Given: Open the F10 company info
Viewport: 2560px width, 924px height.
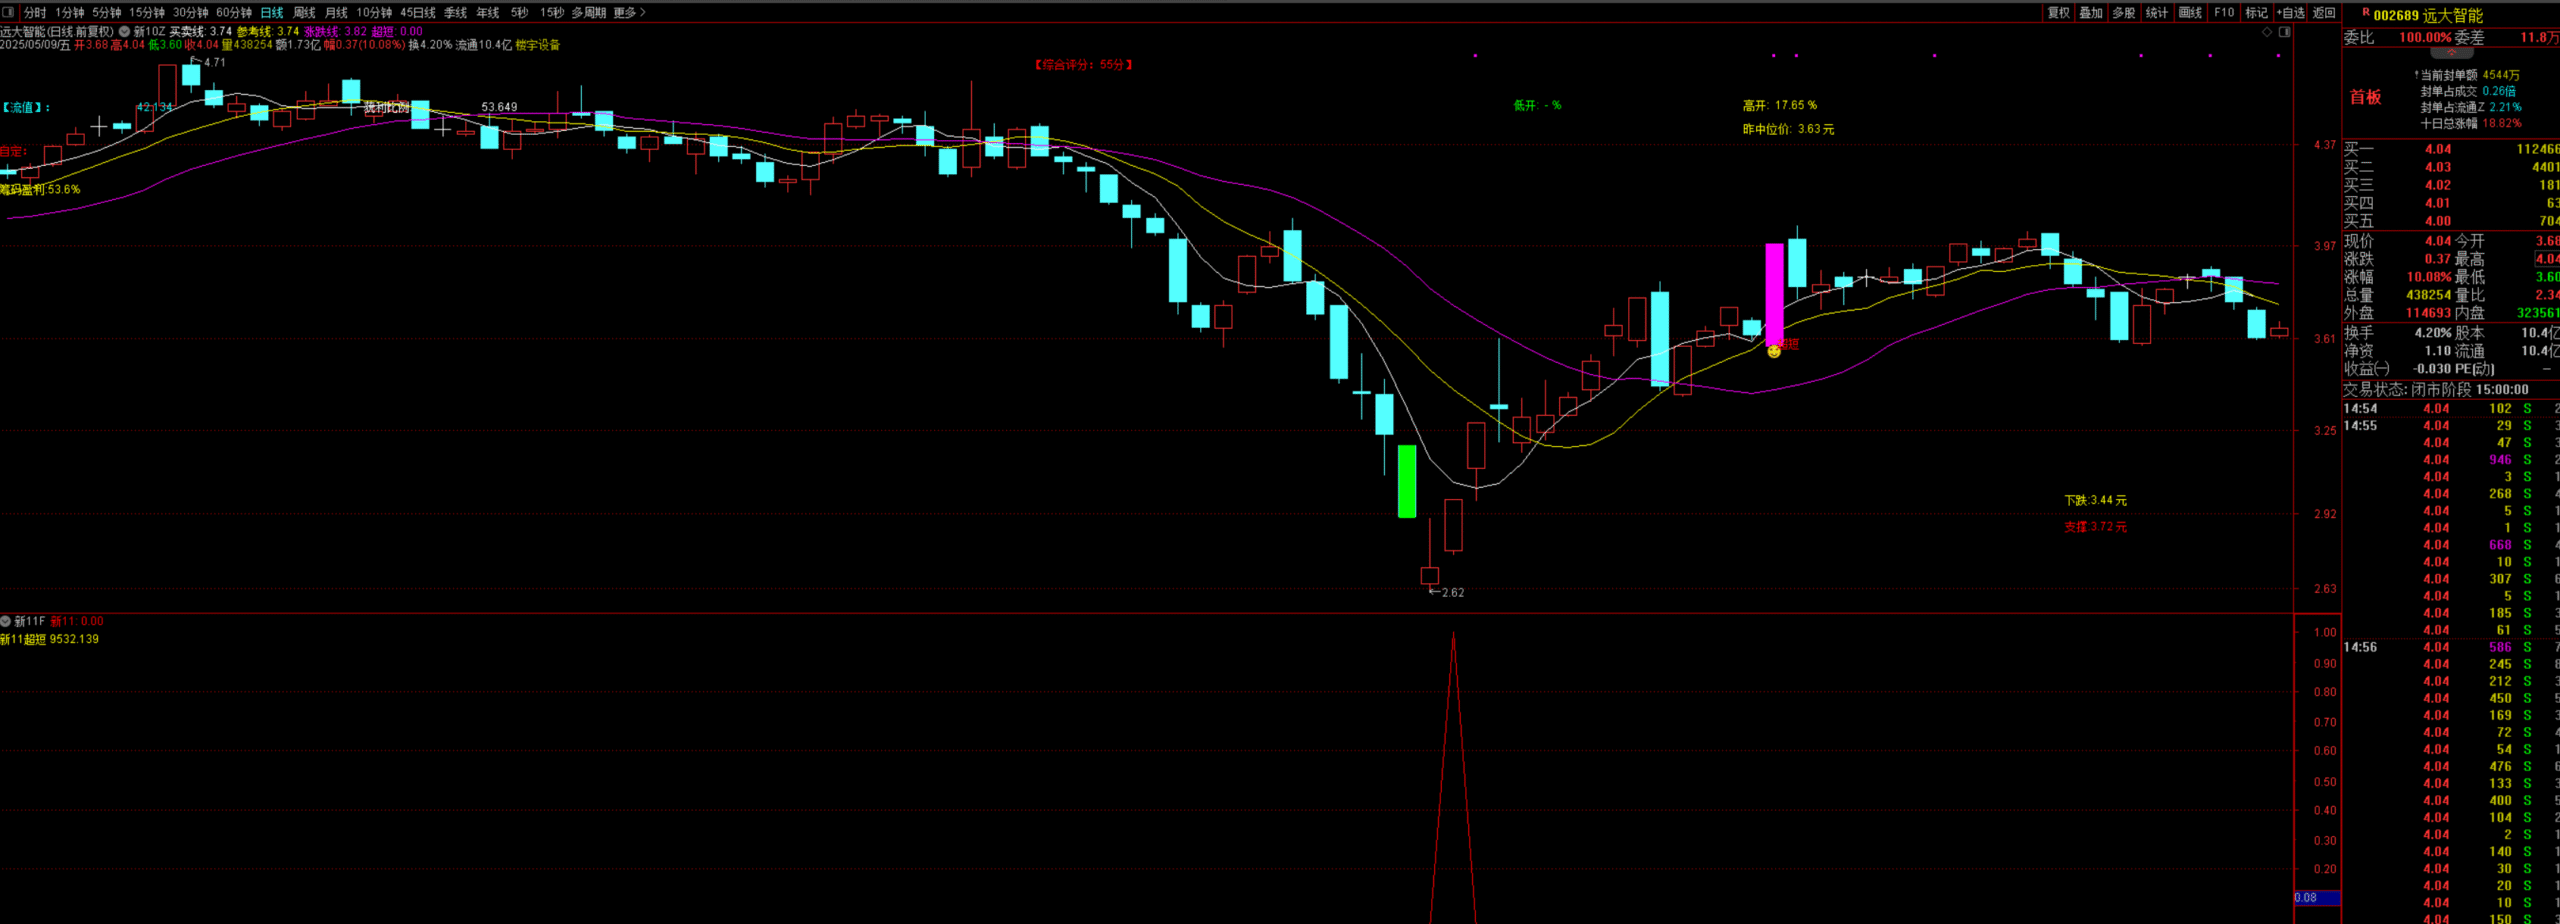Looking at the screenshot, I should [x=2224, y=12].
